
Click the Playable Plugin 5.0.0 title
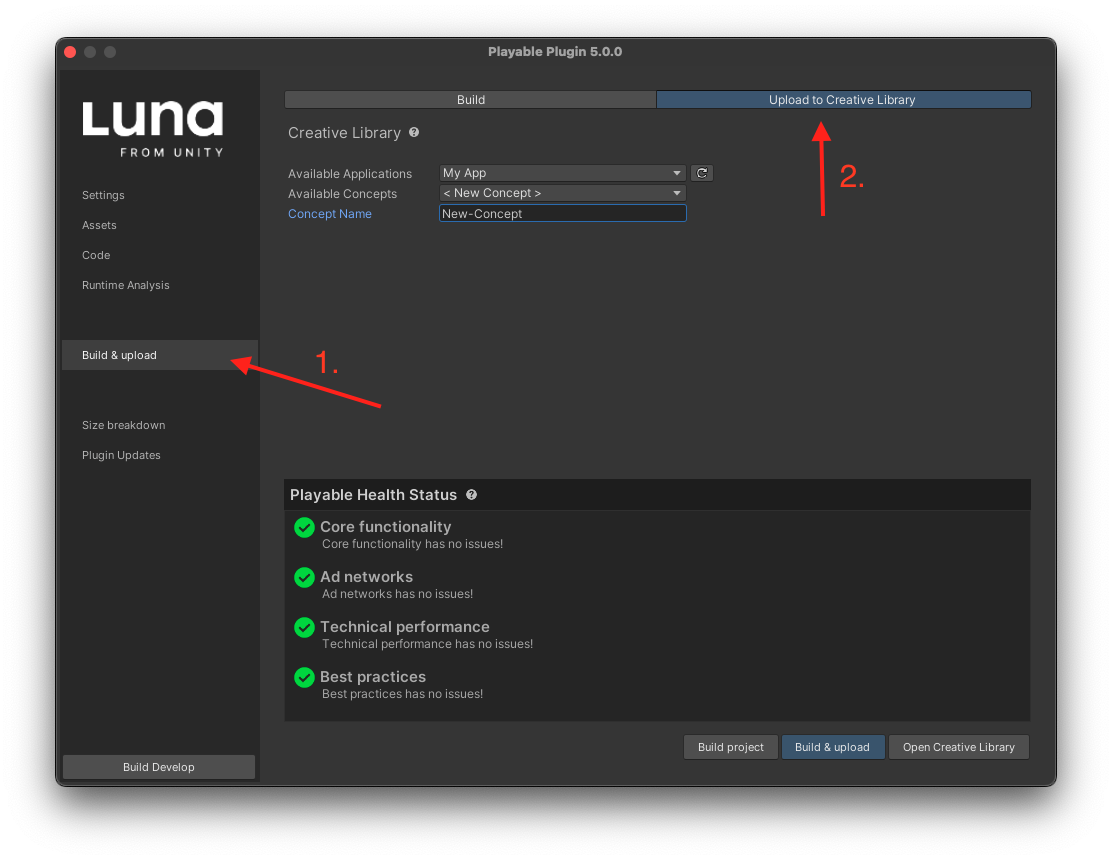(555, 52)
